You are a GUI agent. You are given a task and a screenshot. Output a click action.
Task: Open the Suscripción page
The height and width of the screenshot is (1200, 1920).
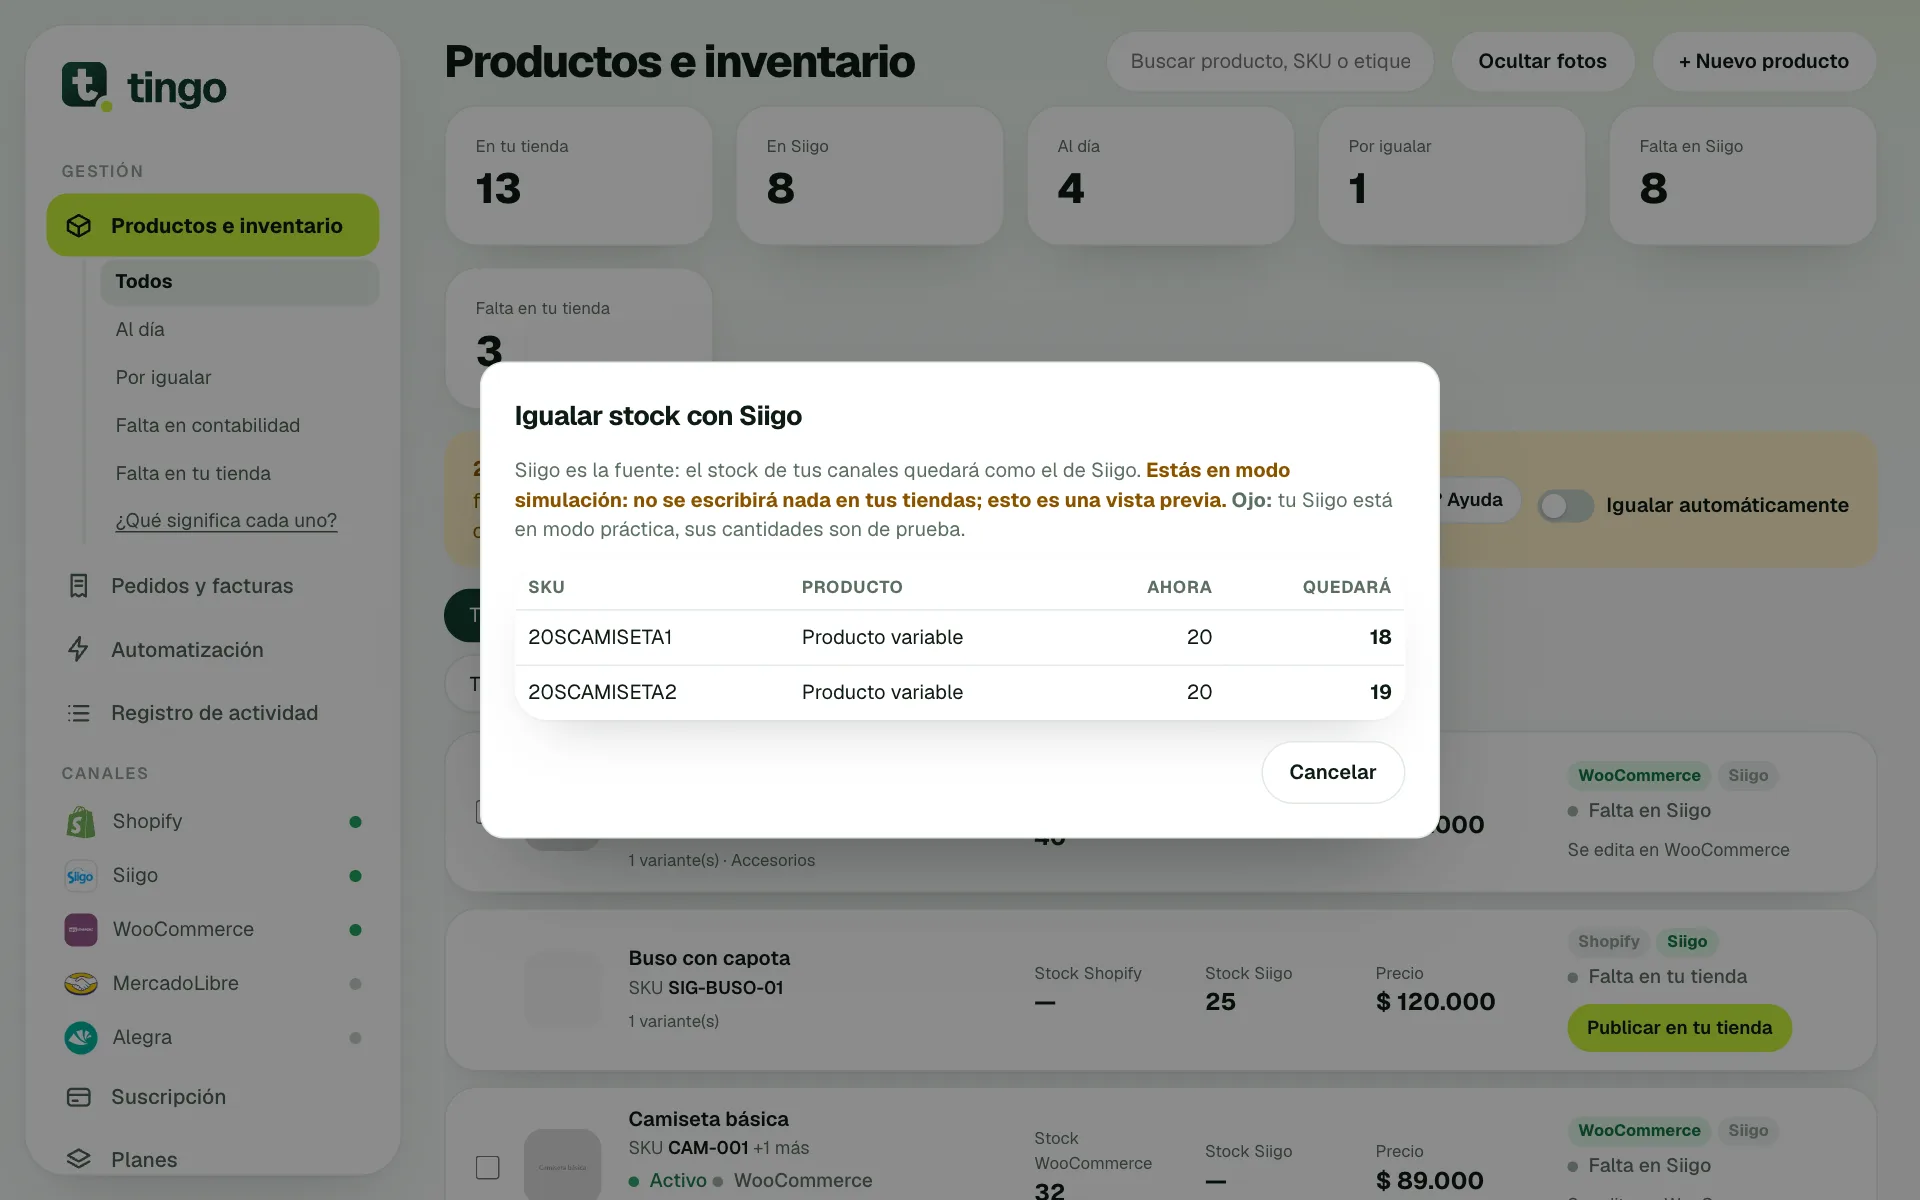tap(168, 1097)
